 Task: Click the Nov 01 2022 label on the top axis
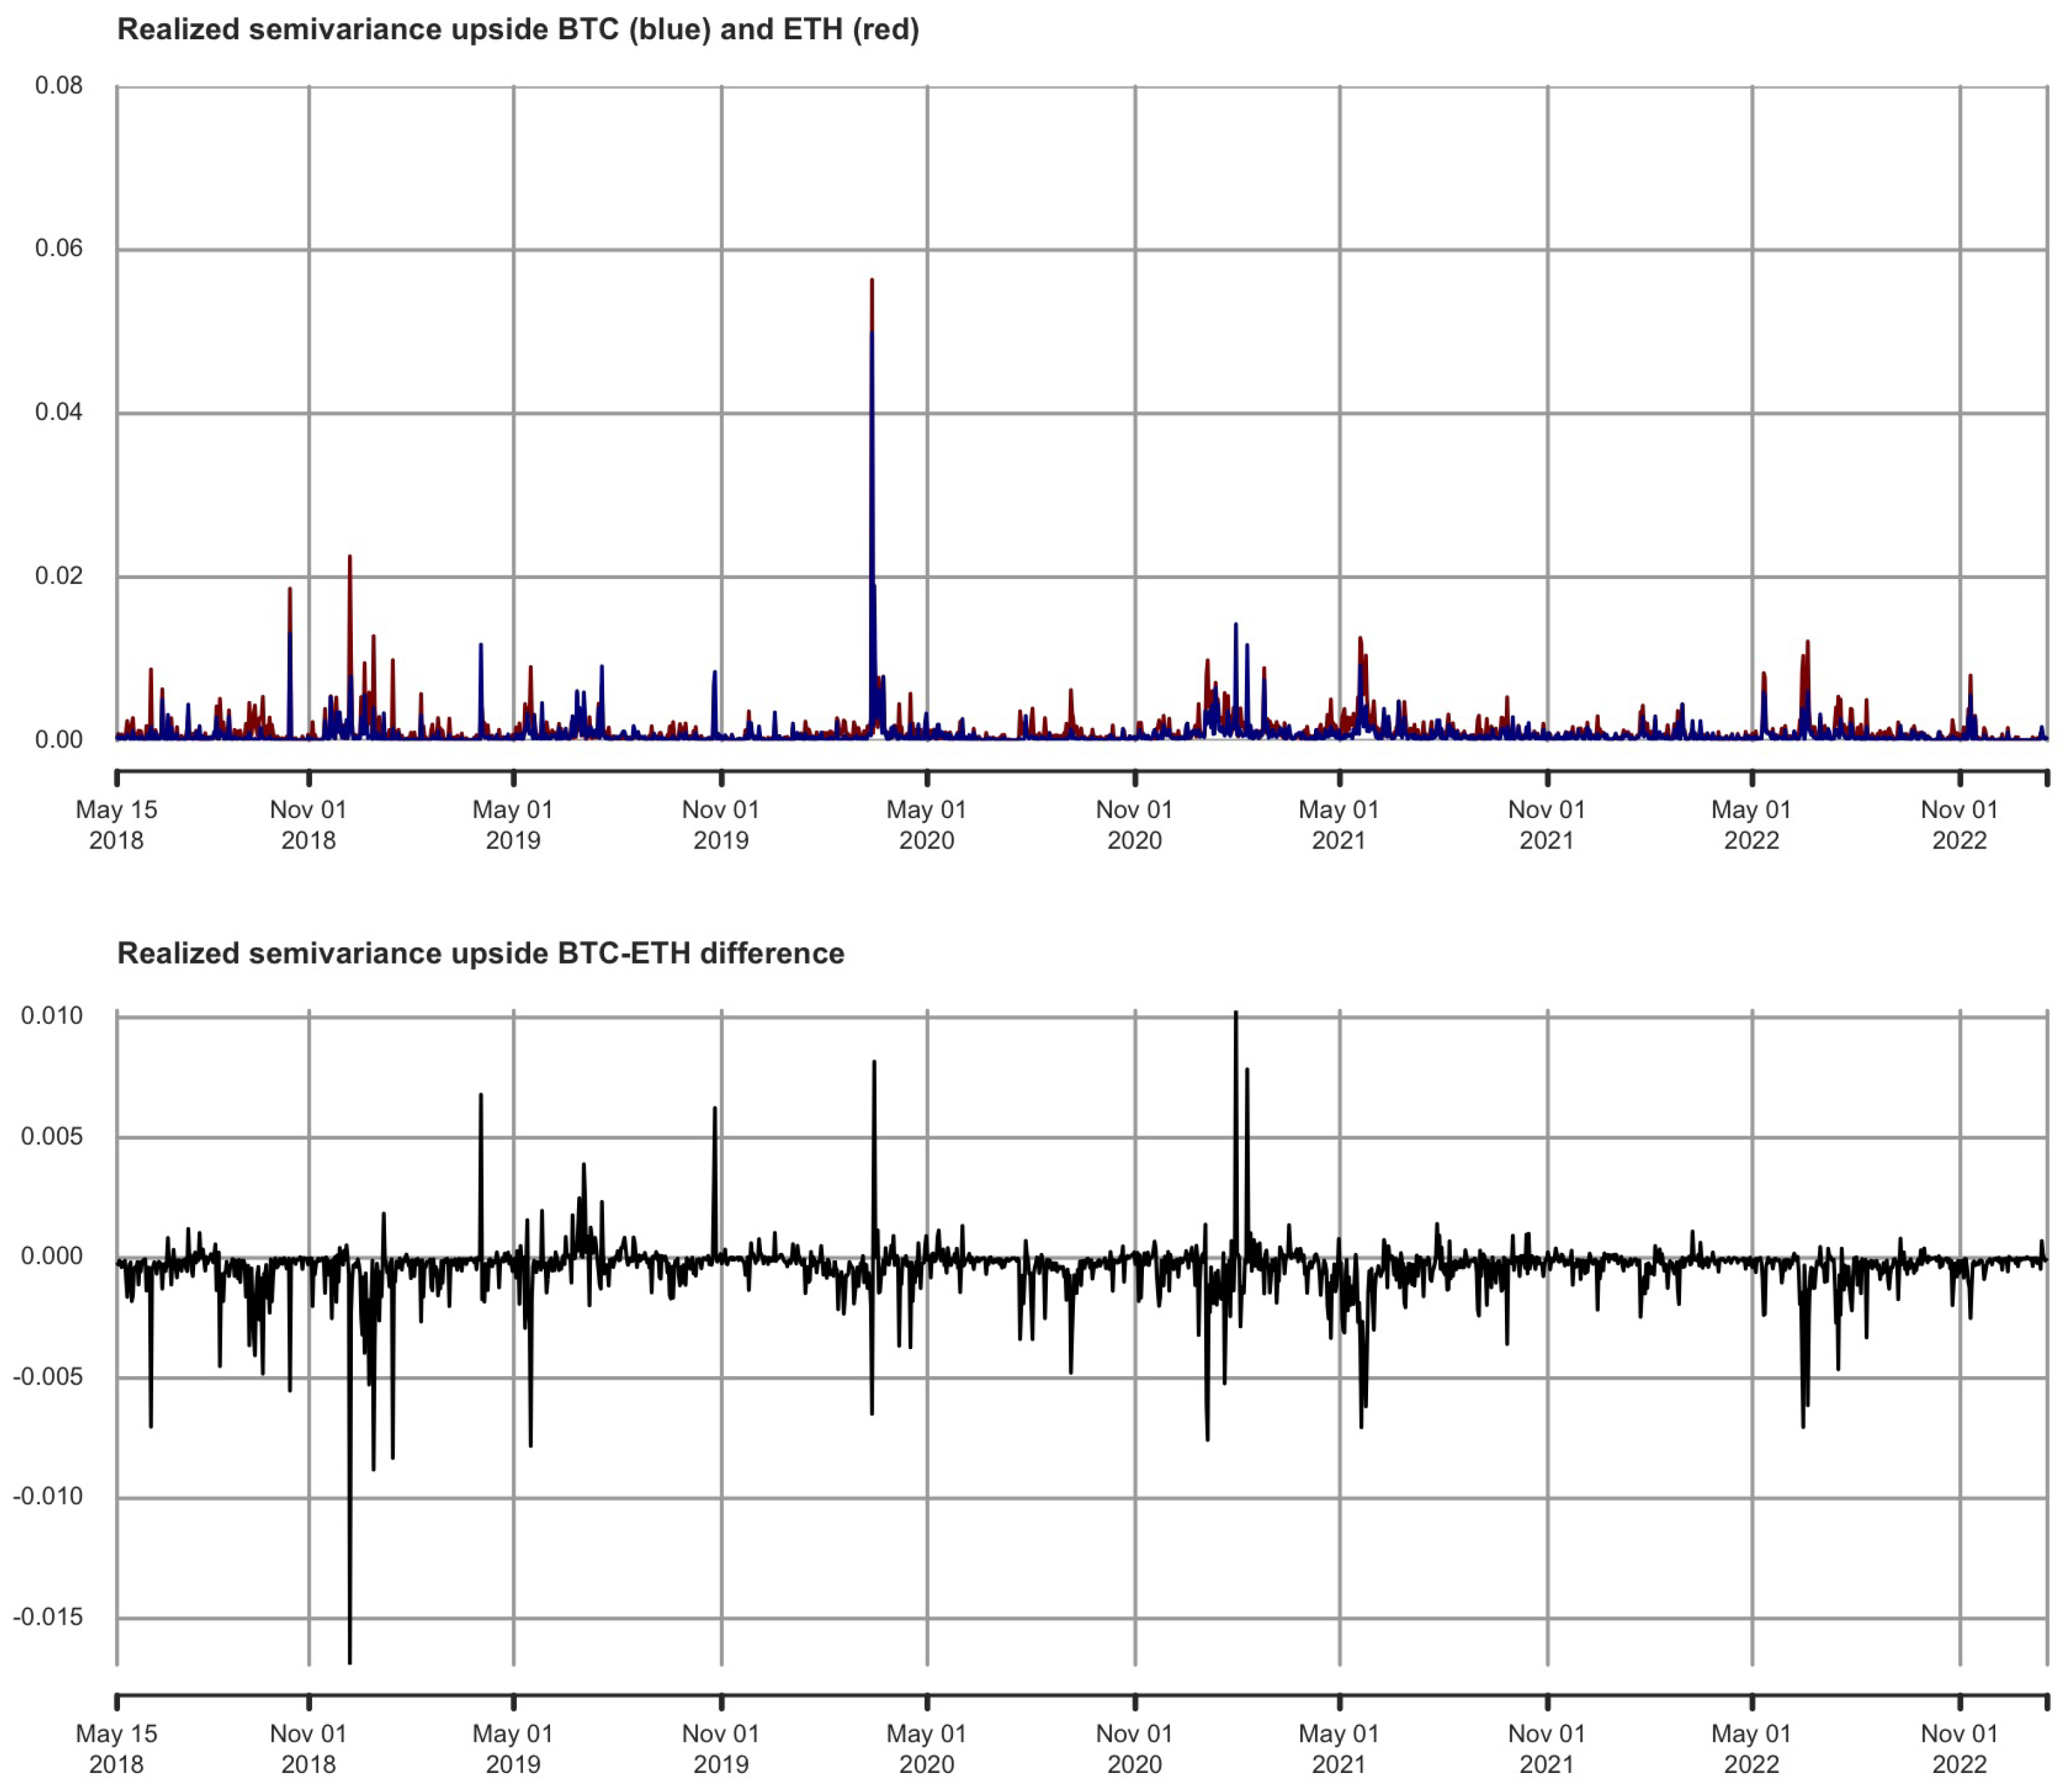tap(1959, 825)
